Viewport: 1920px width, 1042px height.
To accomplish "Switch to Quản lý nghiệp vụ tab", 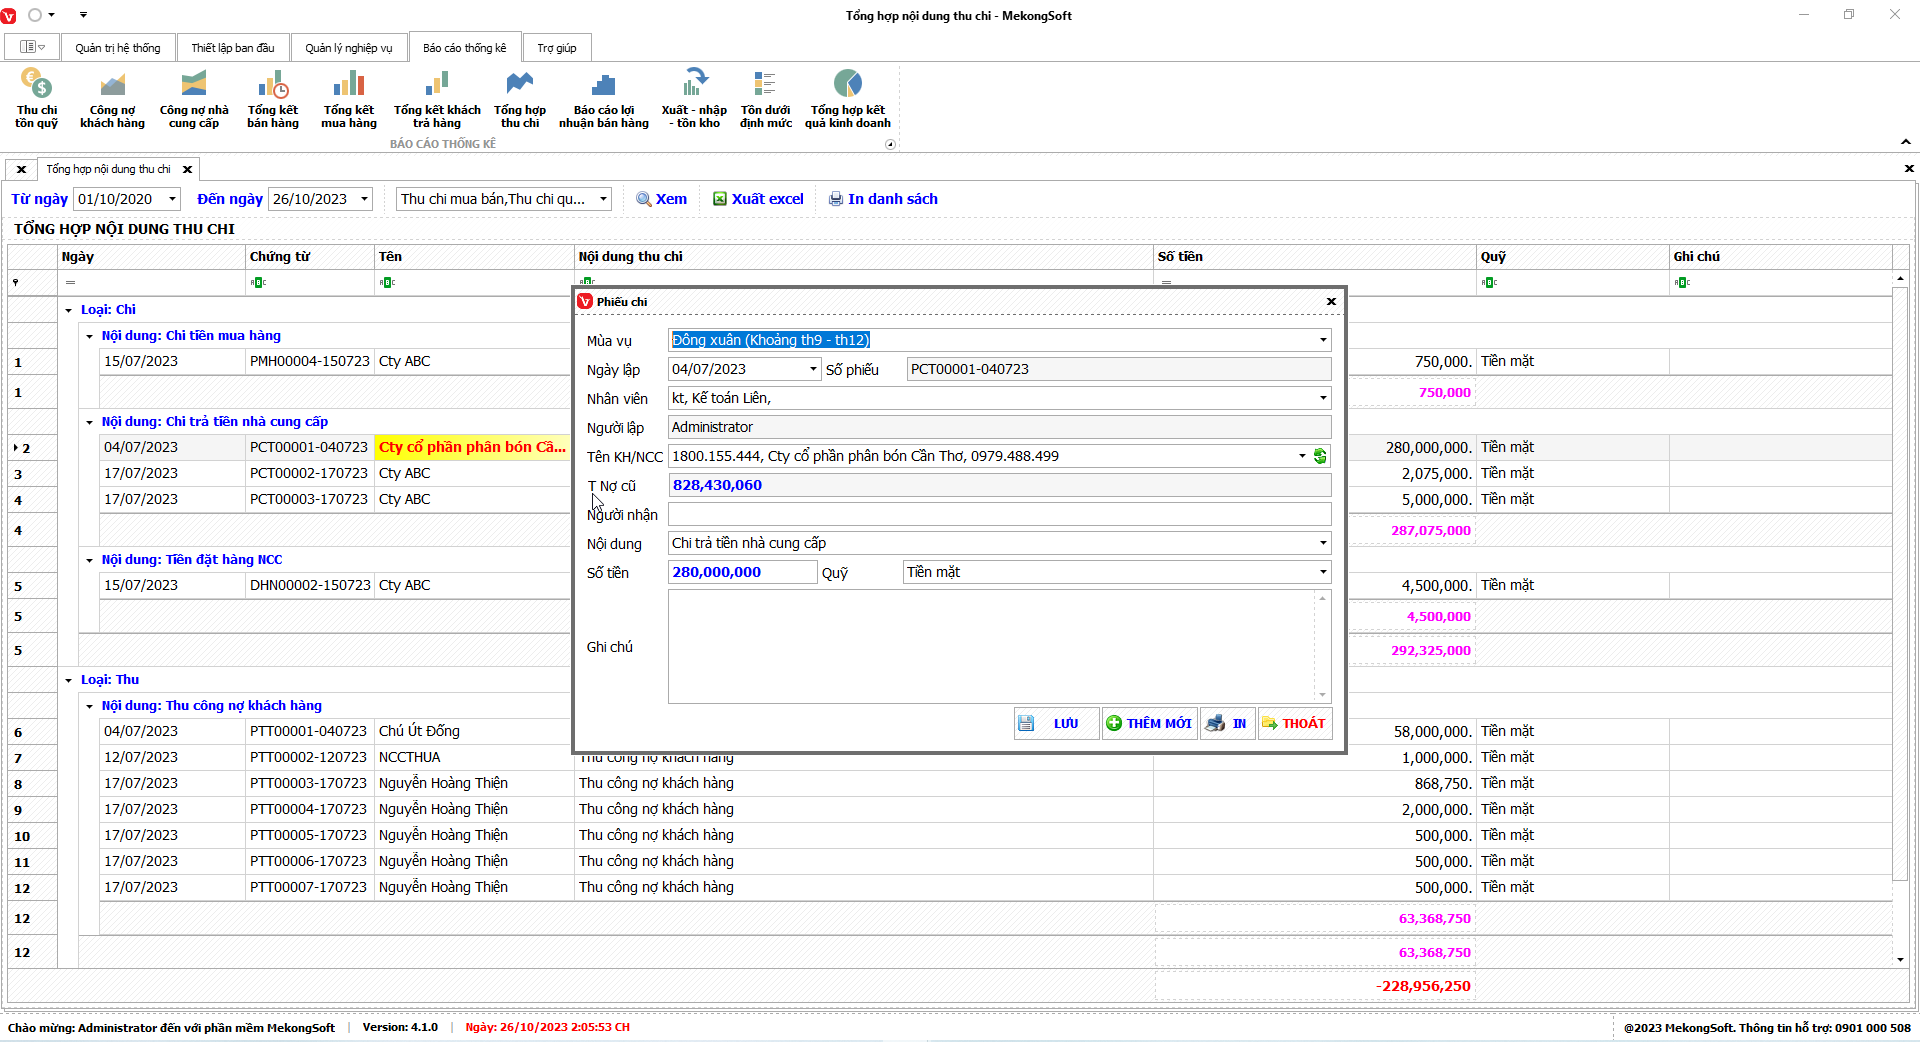I will (348, 48).
